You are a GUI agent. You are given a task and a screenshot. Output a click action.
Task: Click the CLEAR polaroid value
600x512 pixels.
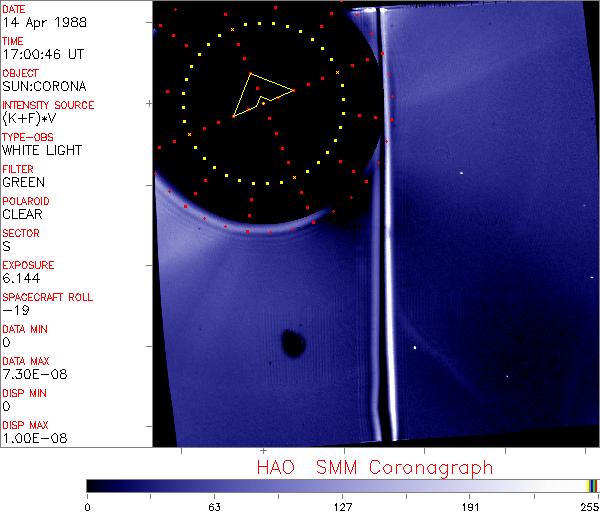click(22, 214)
